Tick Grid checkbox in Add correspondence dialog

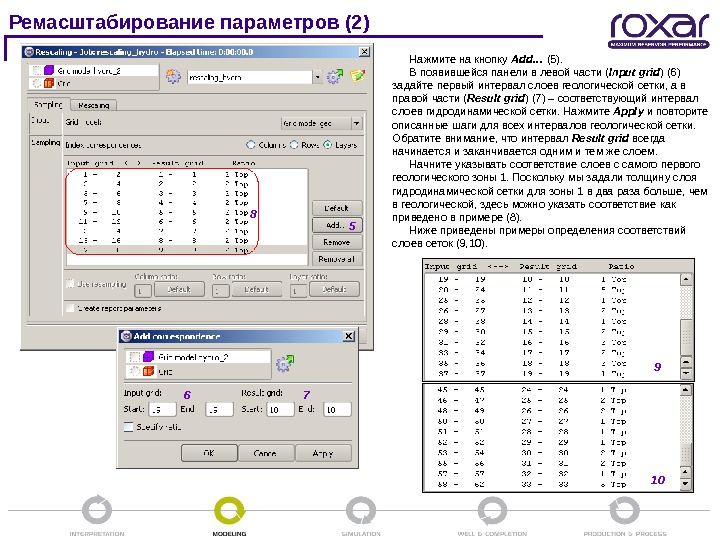(x=135, y=371)
